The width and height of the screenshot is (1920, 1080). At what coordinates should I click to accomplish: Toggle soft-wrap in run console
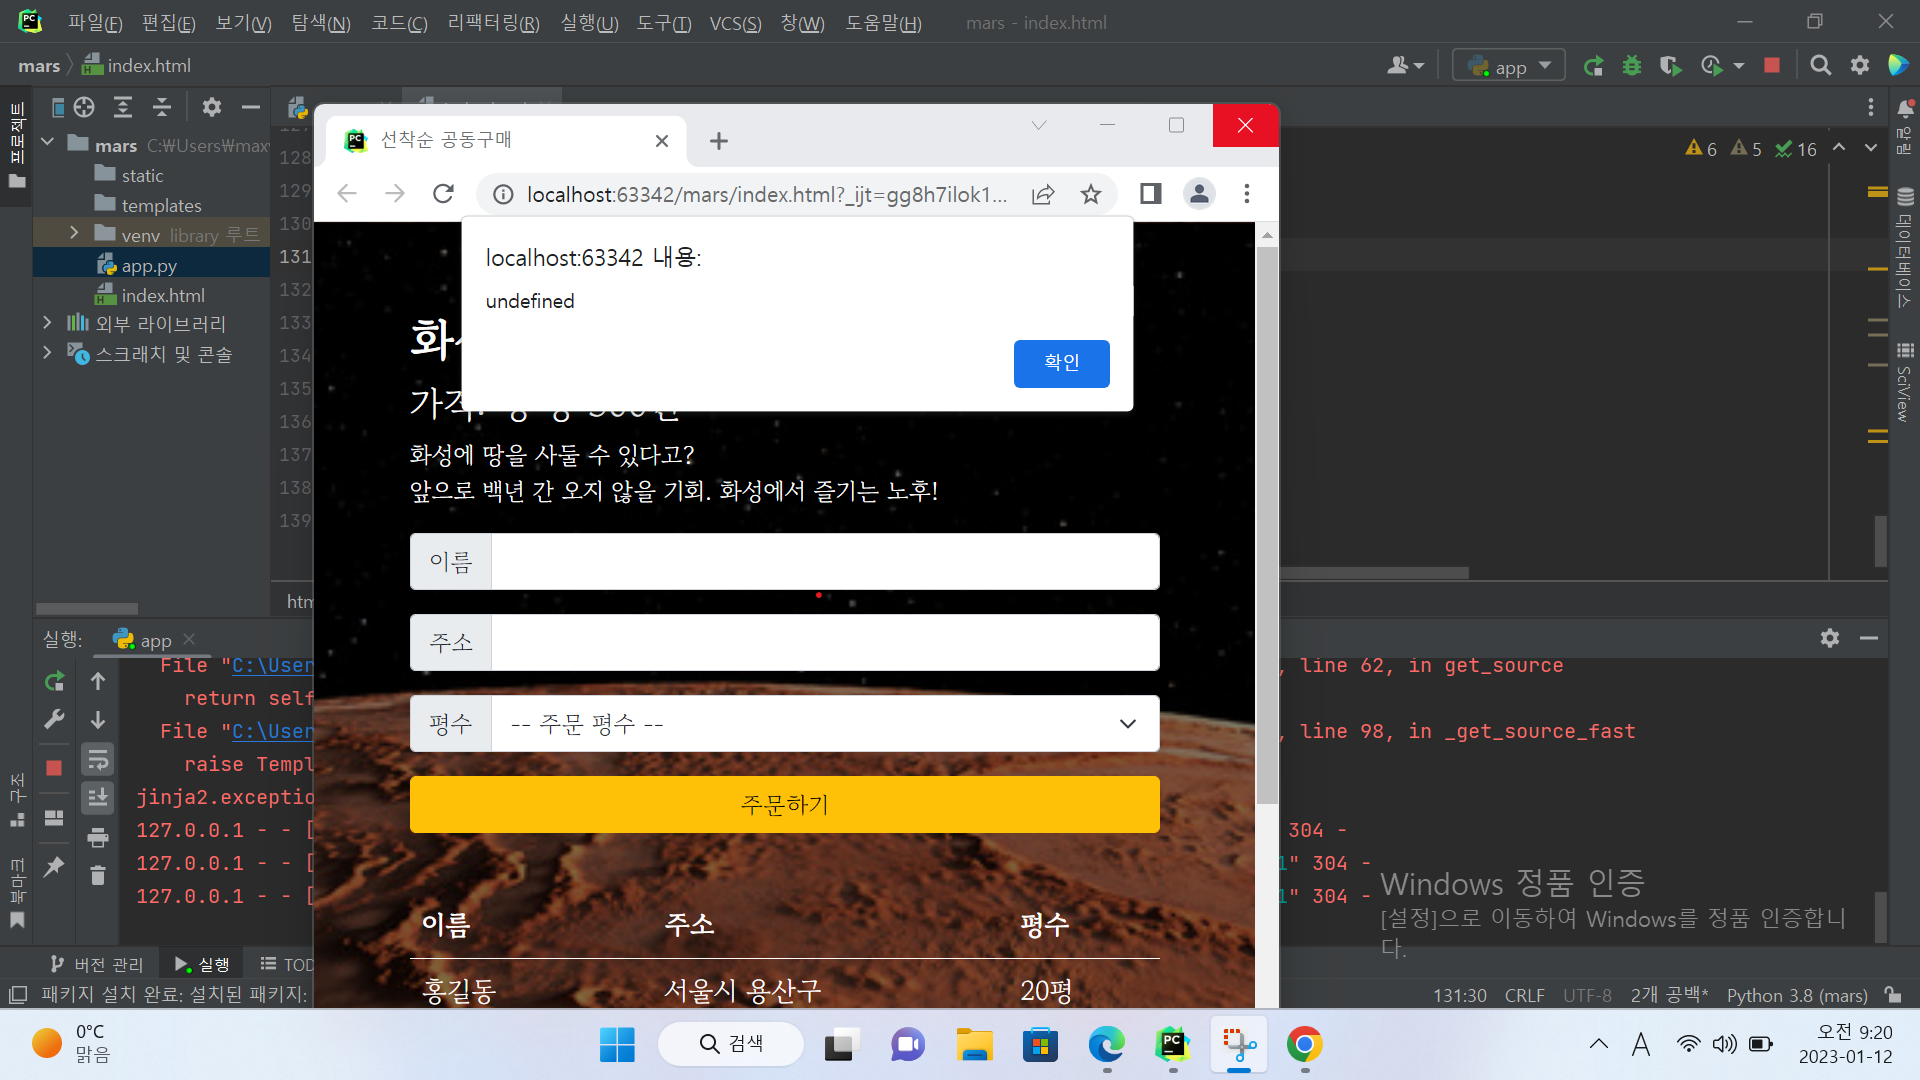(98, 760)
